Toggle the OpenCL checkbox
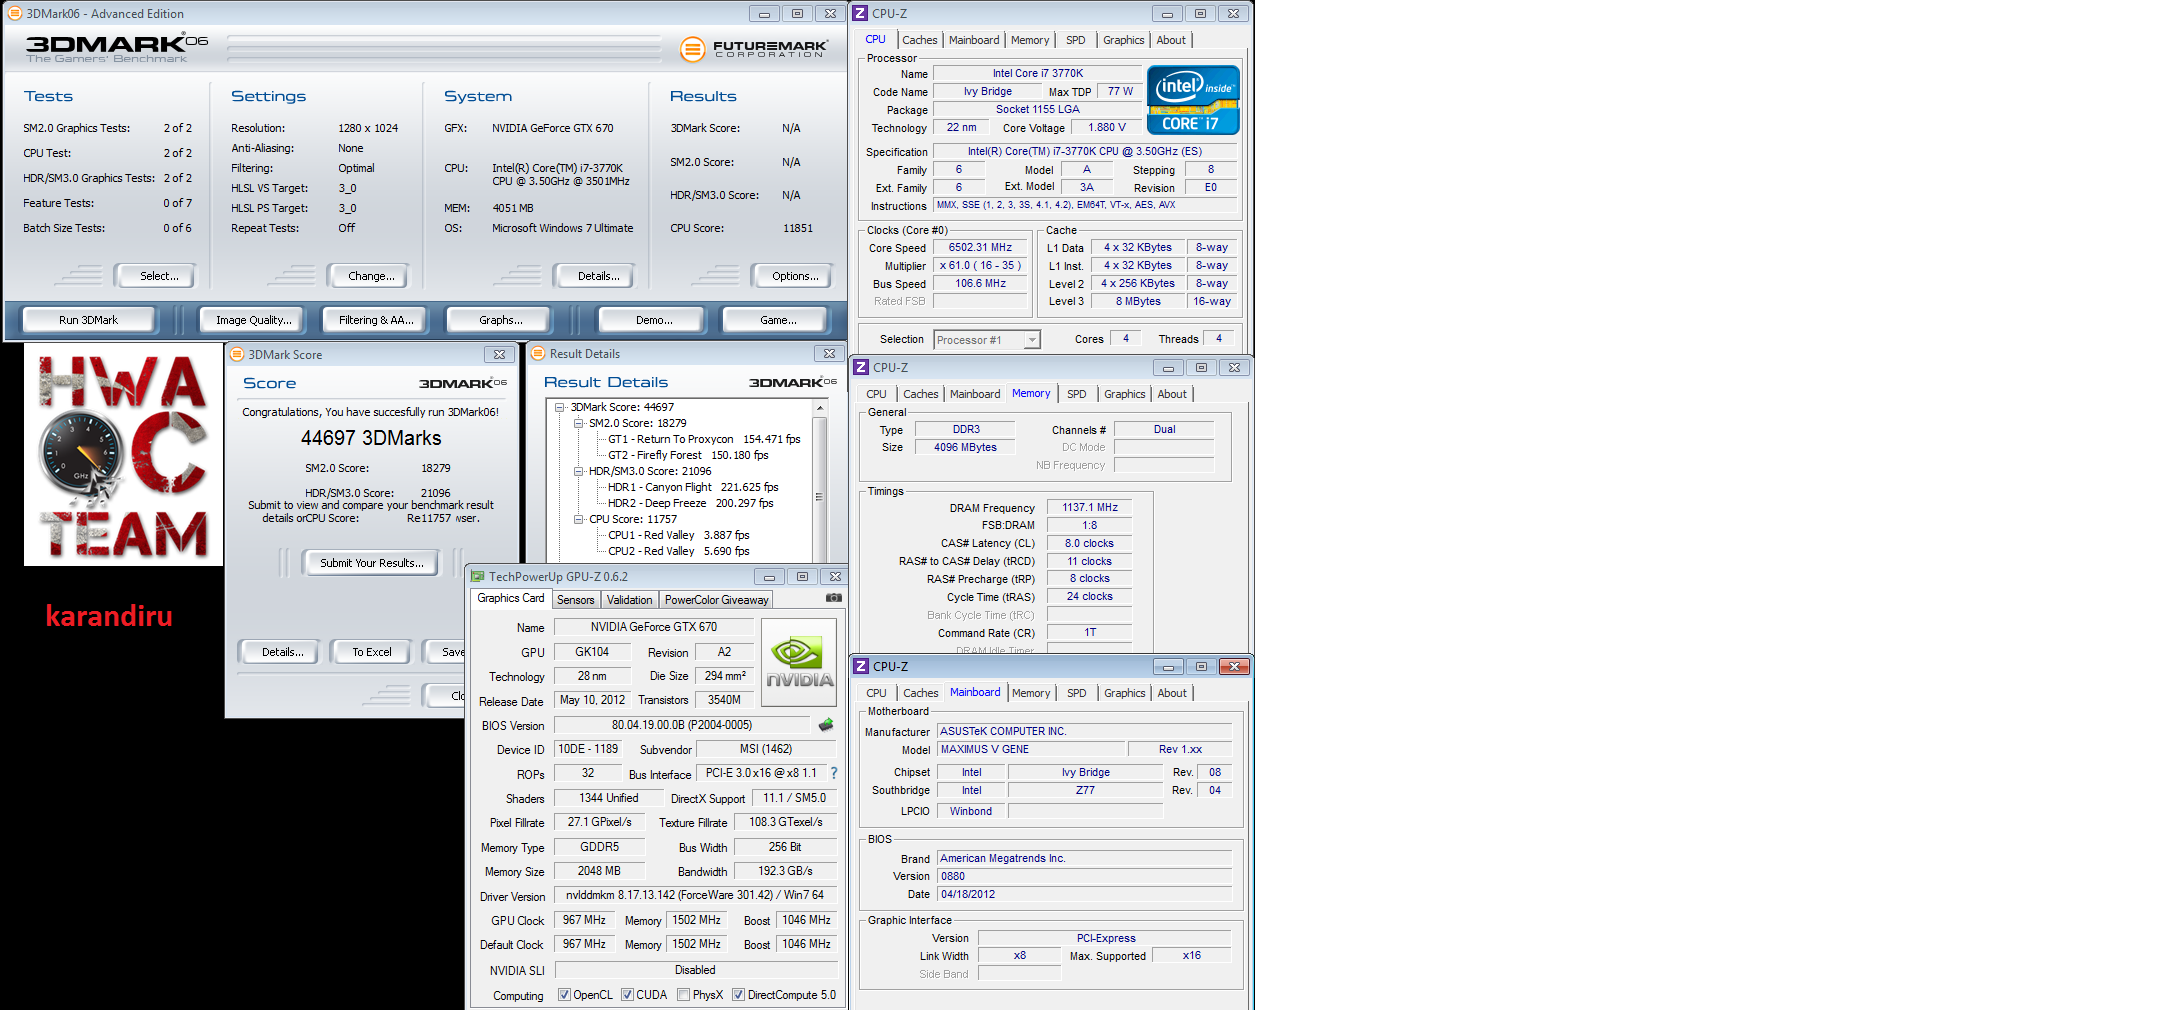 point(564,995)
